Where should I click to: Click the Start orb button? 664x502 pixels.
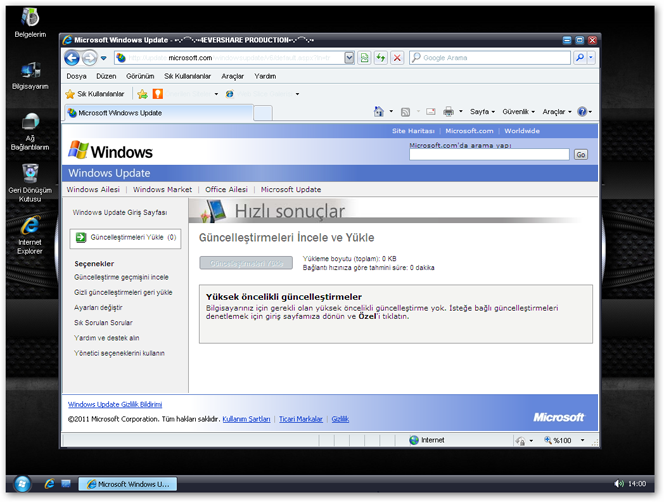click(x=22, y=484)
